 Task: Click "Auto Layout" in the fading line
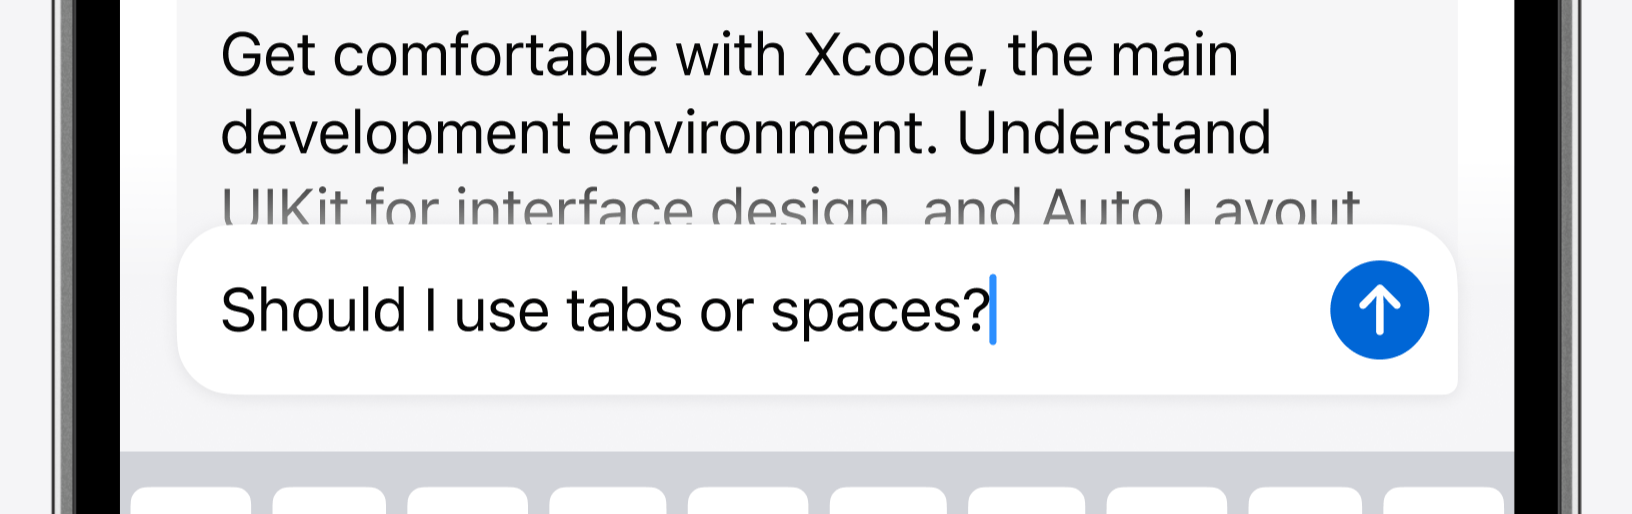coord(1200,208)
